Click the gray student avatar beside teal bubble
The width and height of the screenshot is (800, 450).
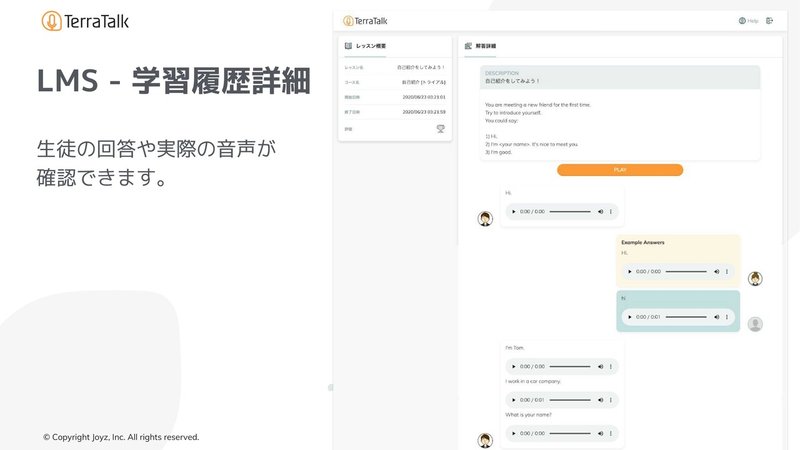click(755, 324)
